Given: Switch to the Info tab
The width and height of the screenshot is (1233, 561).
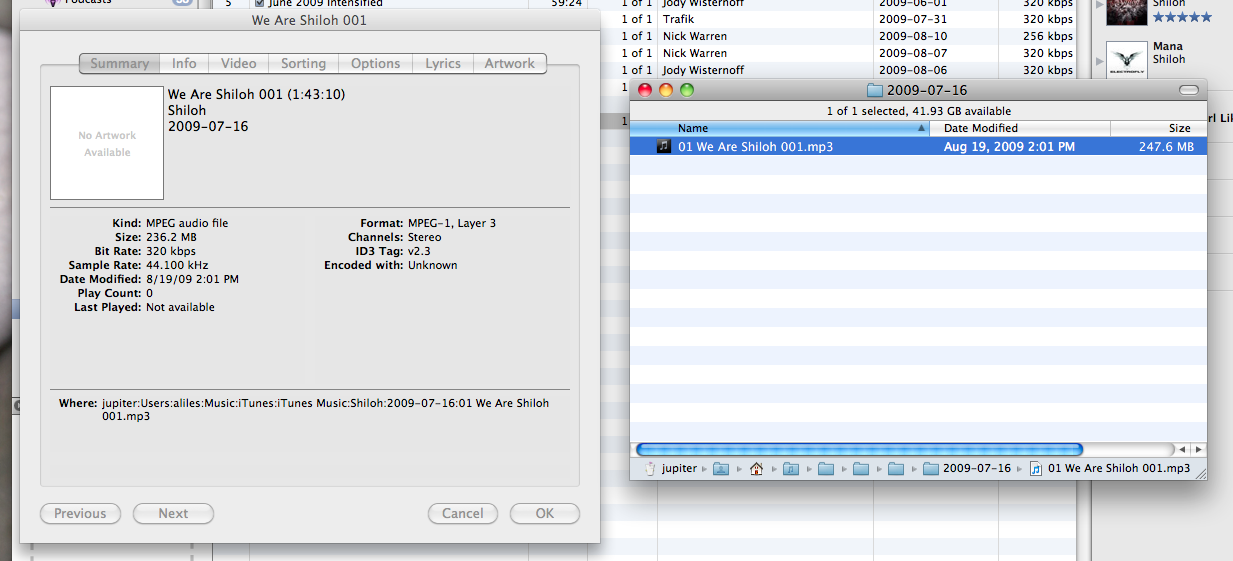Looking at the screenshot, I should click(x=184, y=63).
